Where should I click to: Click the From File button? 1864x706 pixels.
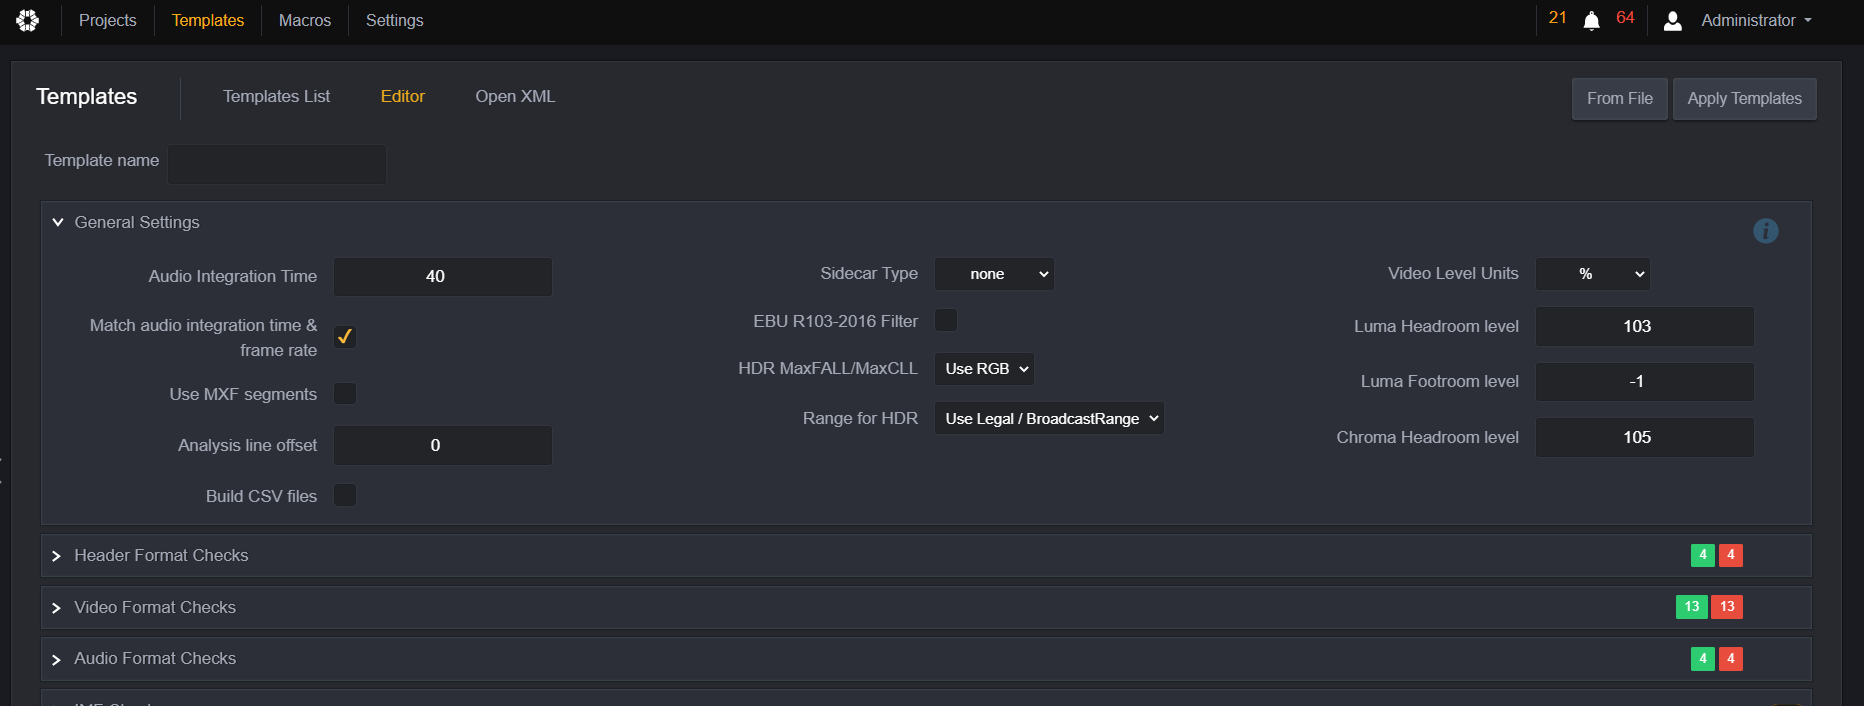point(1620,99)
